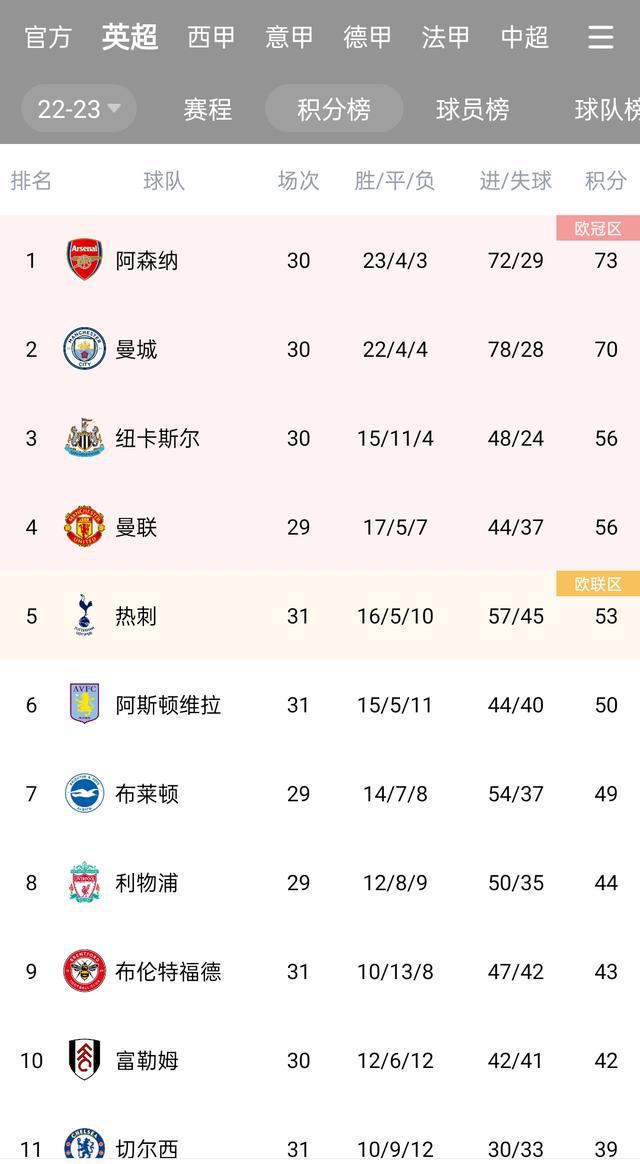
Task: Click the Liverpool crest icon
Action: click(85, 883)
